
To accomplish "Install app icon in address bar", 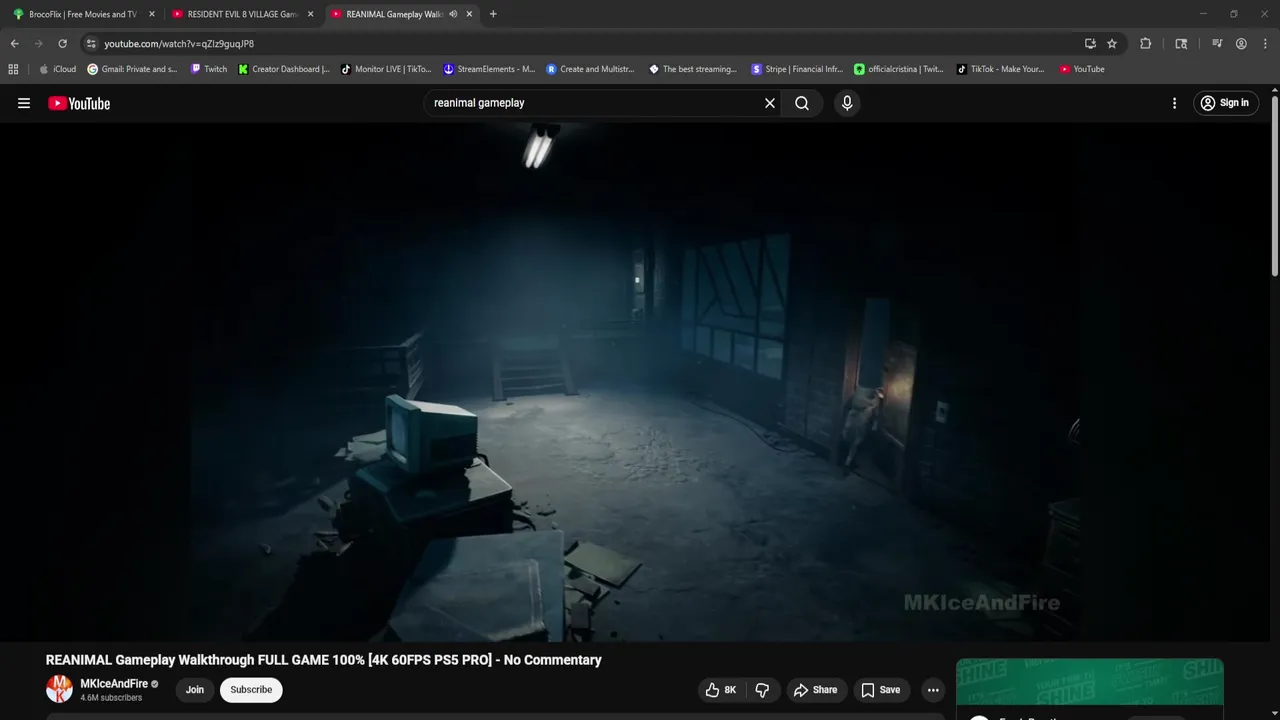I will coord(1090,44).
